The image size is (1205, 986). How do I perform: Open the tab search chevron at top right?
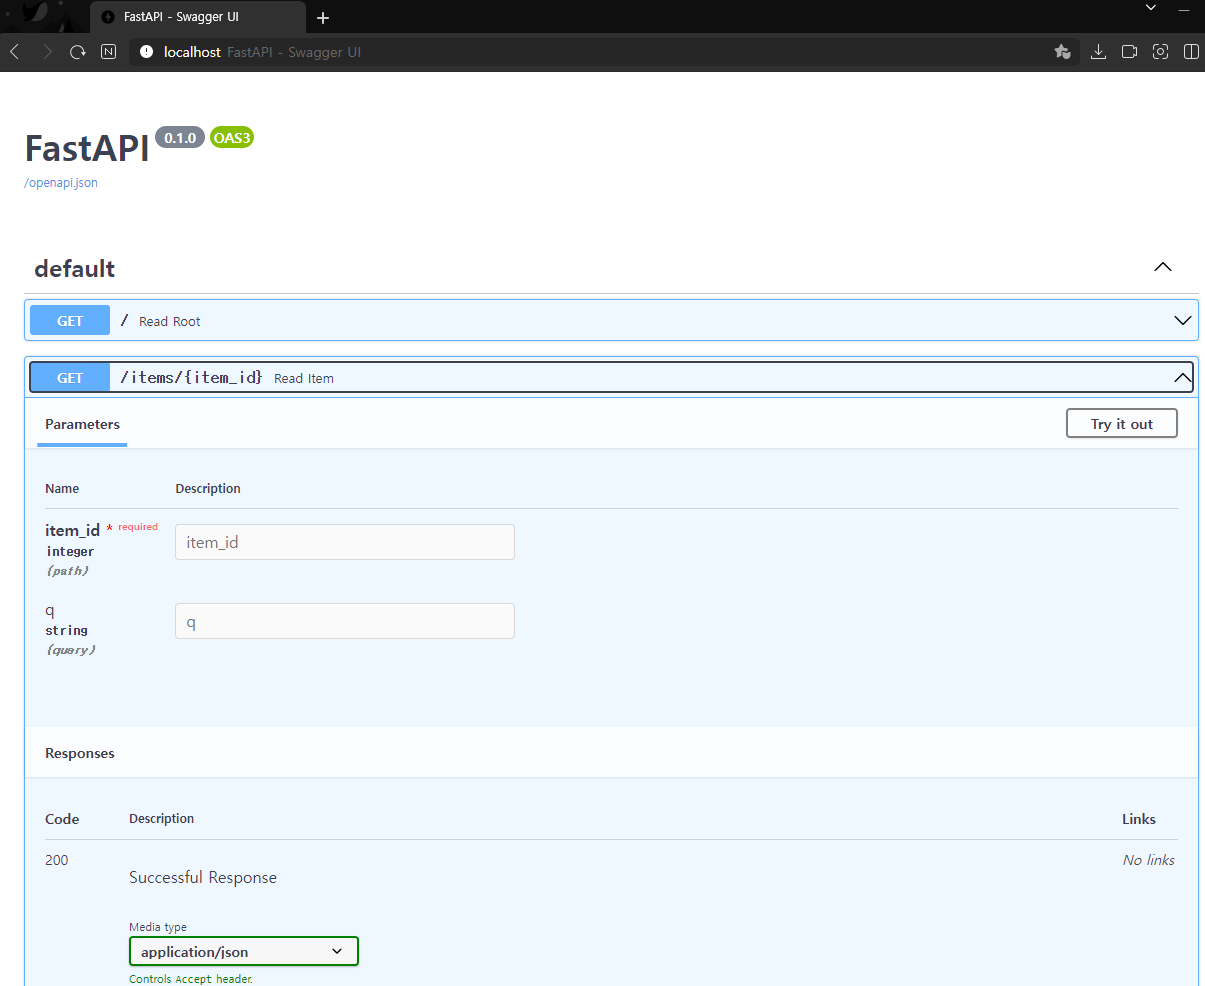[1151, 8]
